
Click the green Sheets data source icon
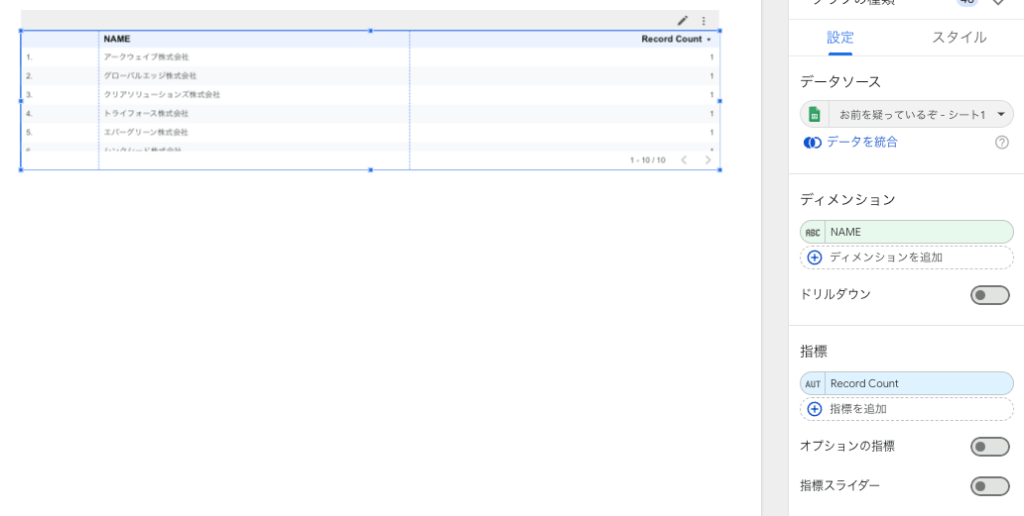(814, 114)
